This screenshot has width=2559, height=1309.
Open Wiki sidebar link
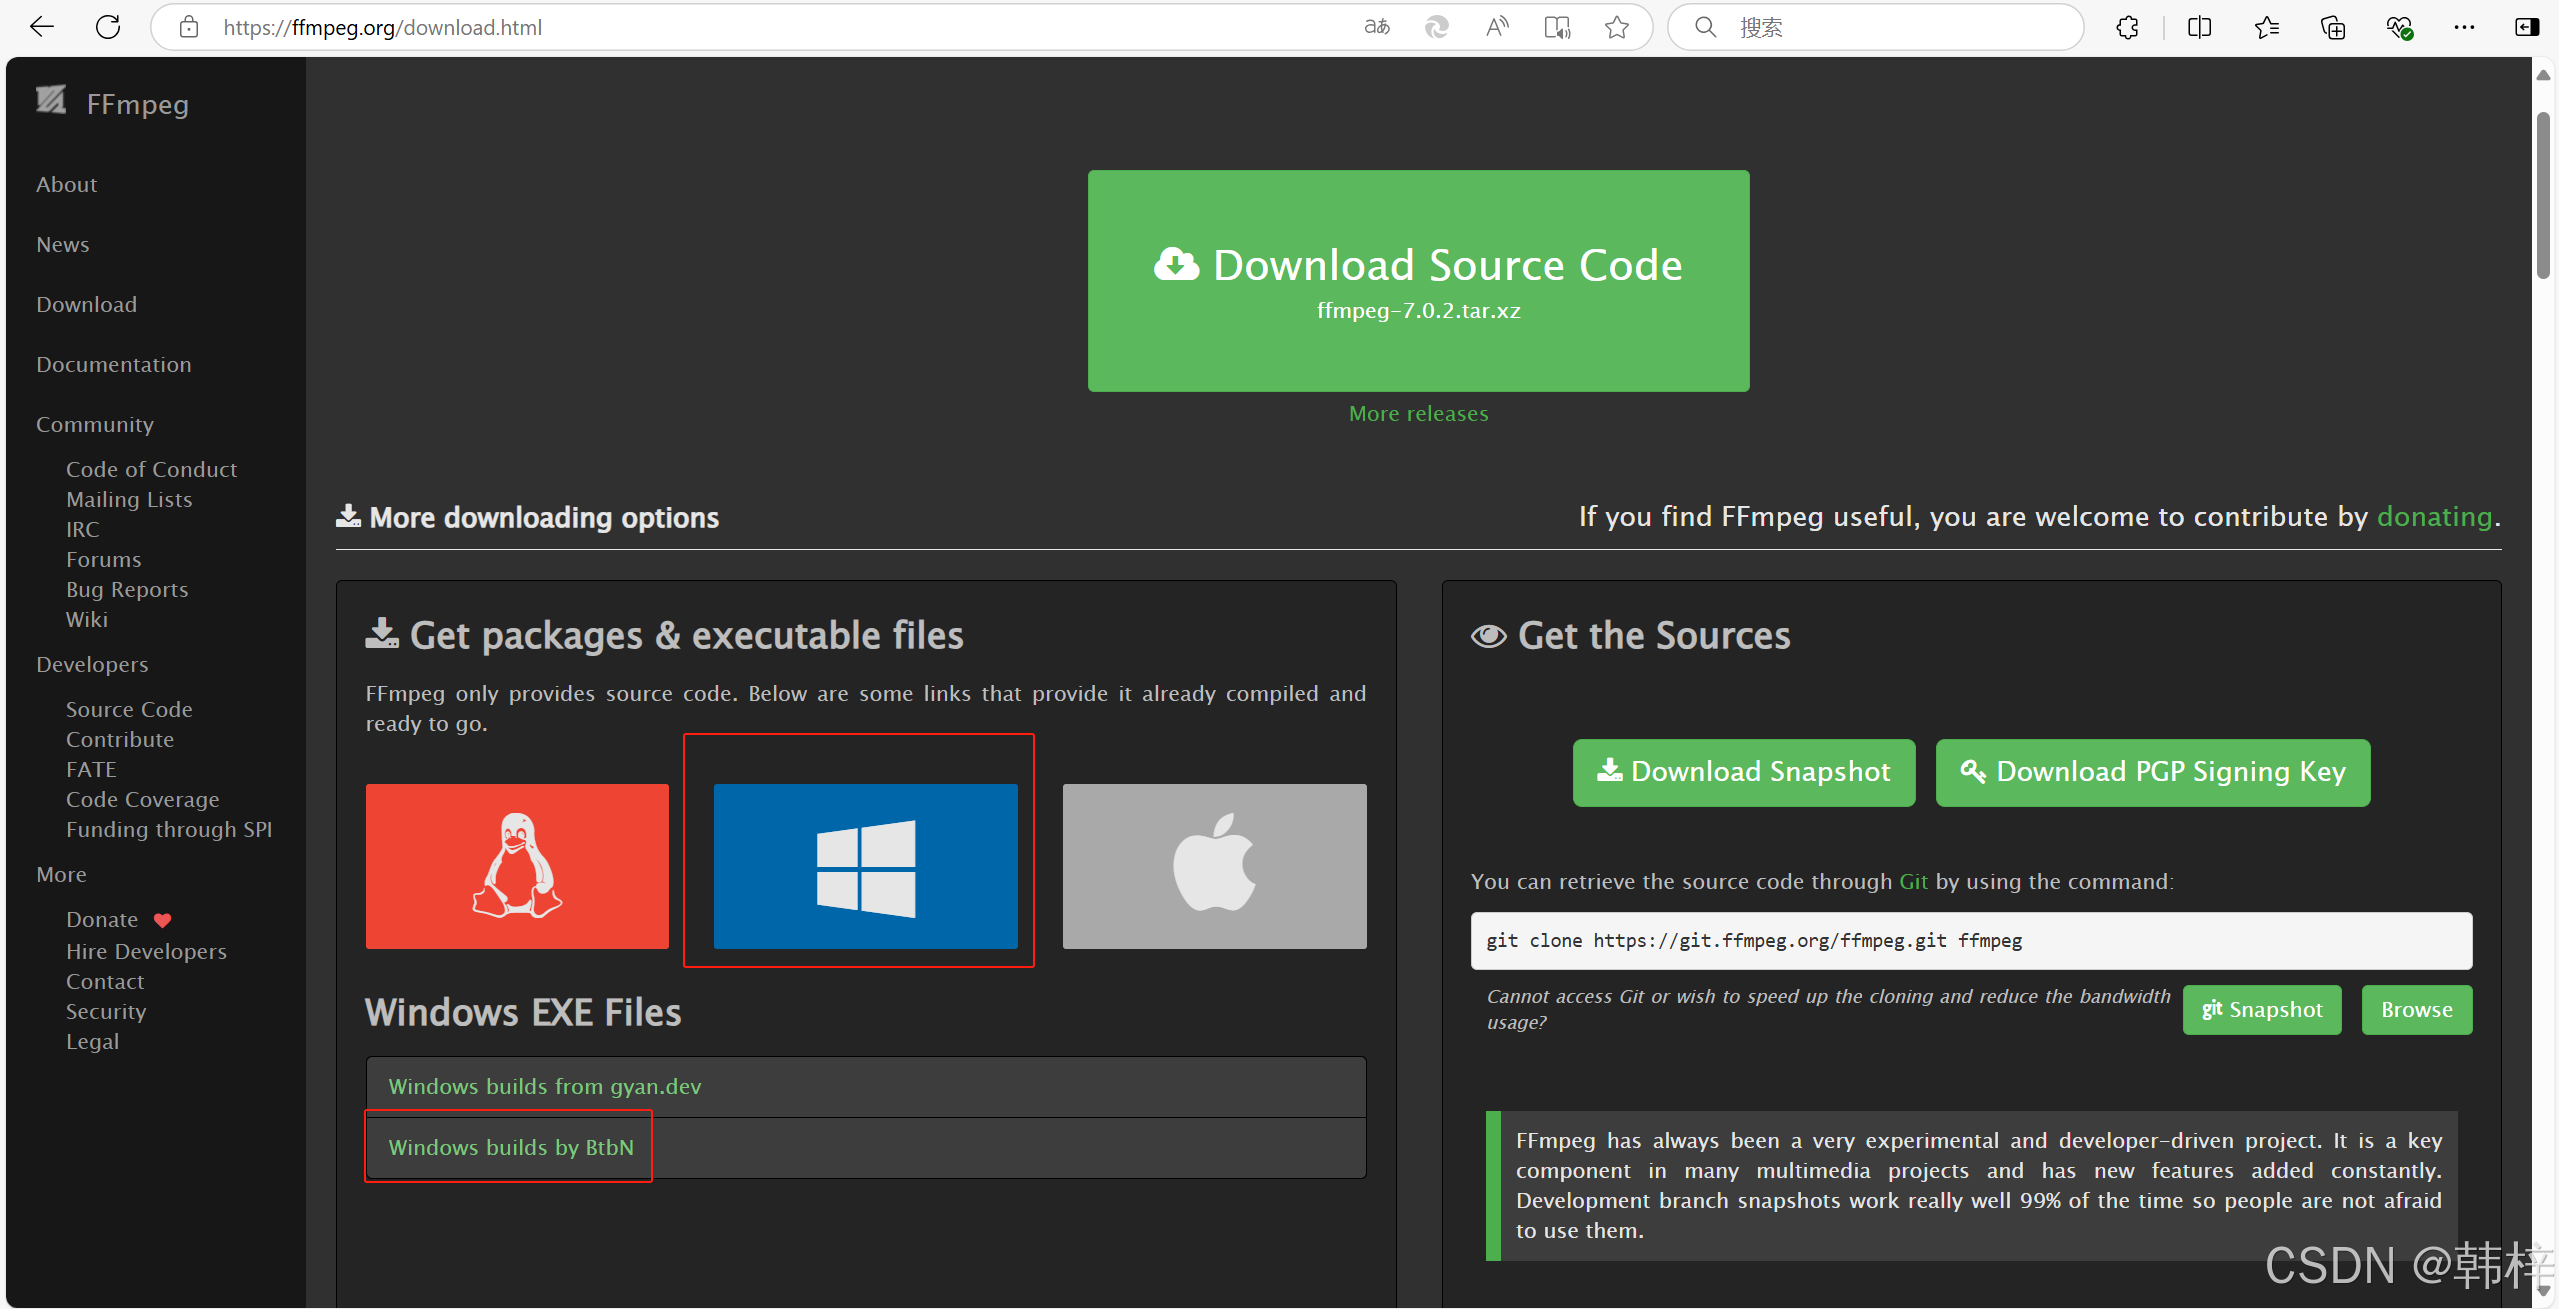click(87, 620)
